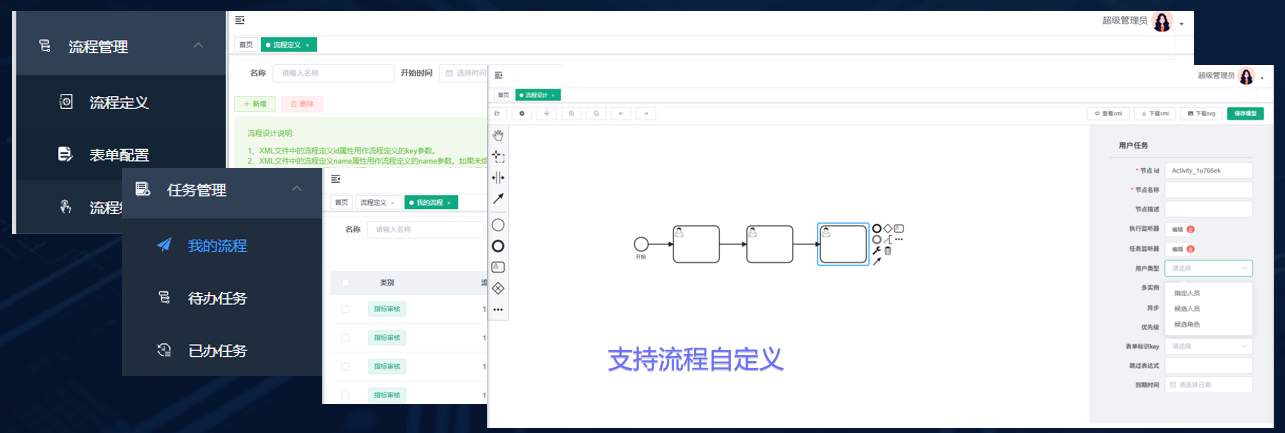Click the wrench icon beside selected task
Viewport: 1285px width, 433px height.
877,250
